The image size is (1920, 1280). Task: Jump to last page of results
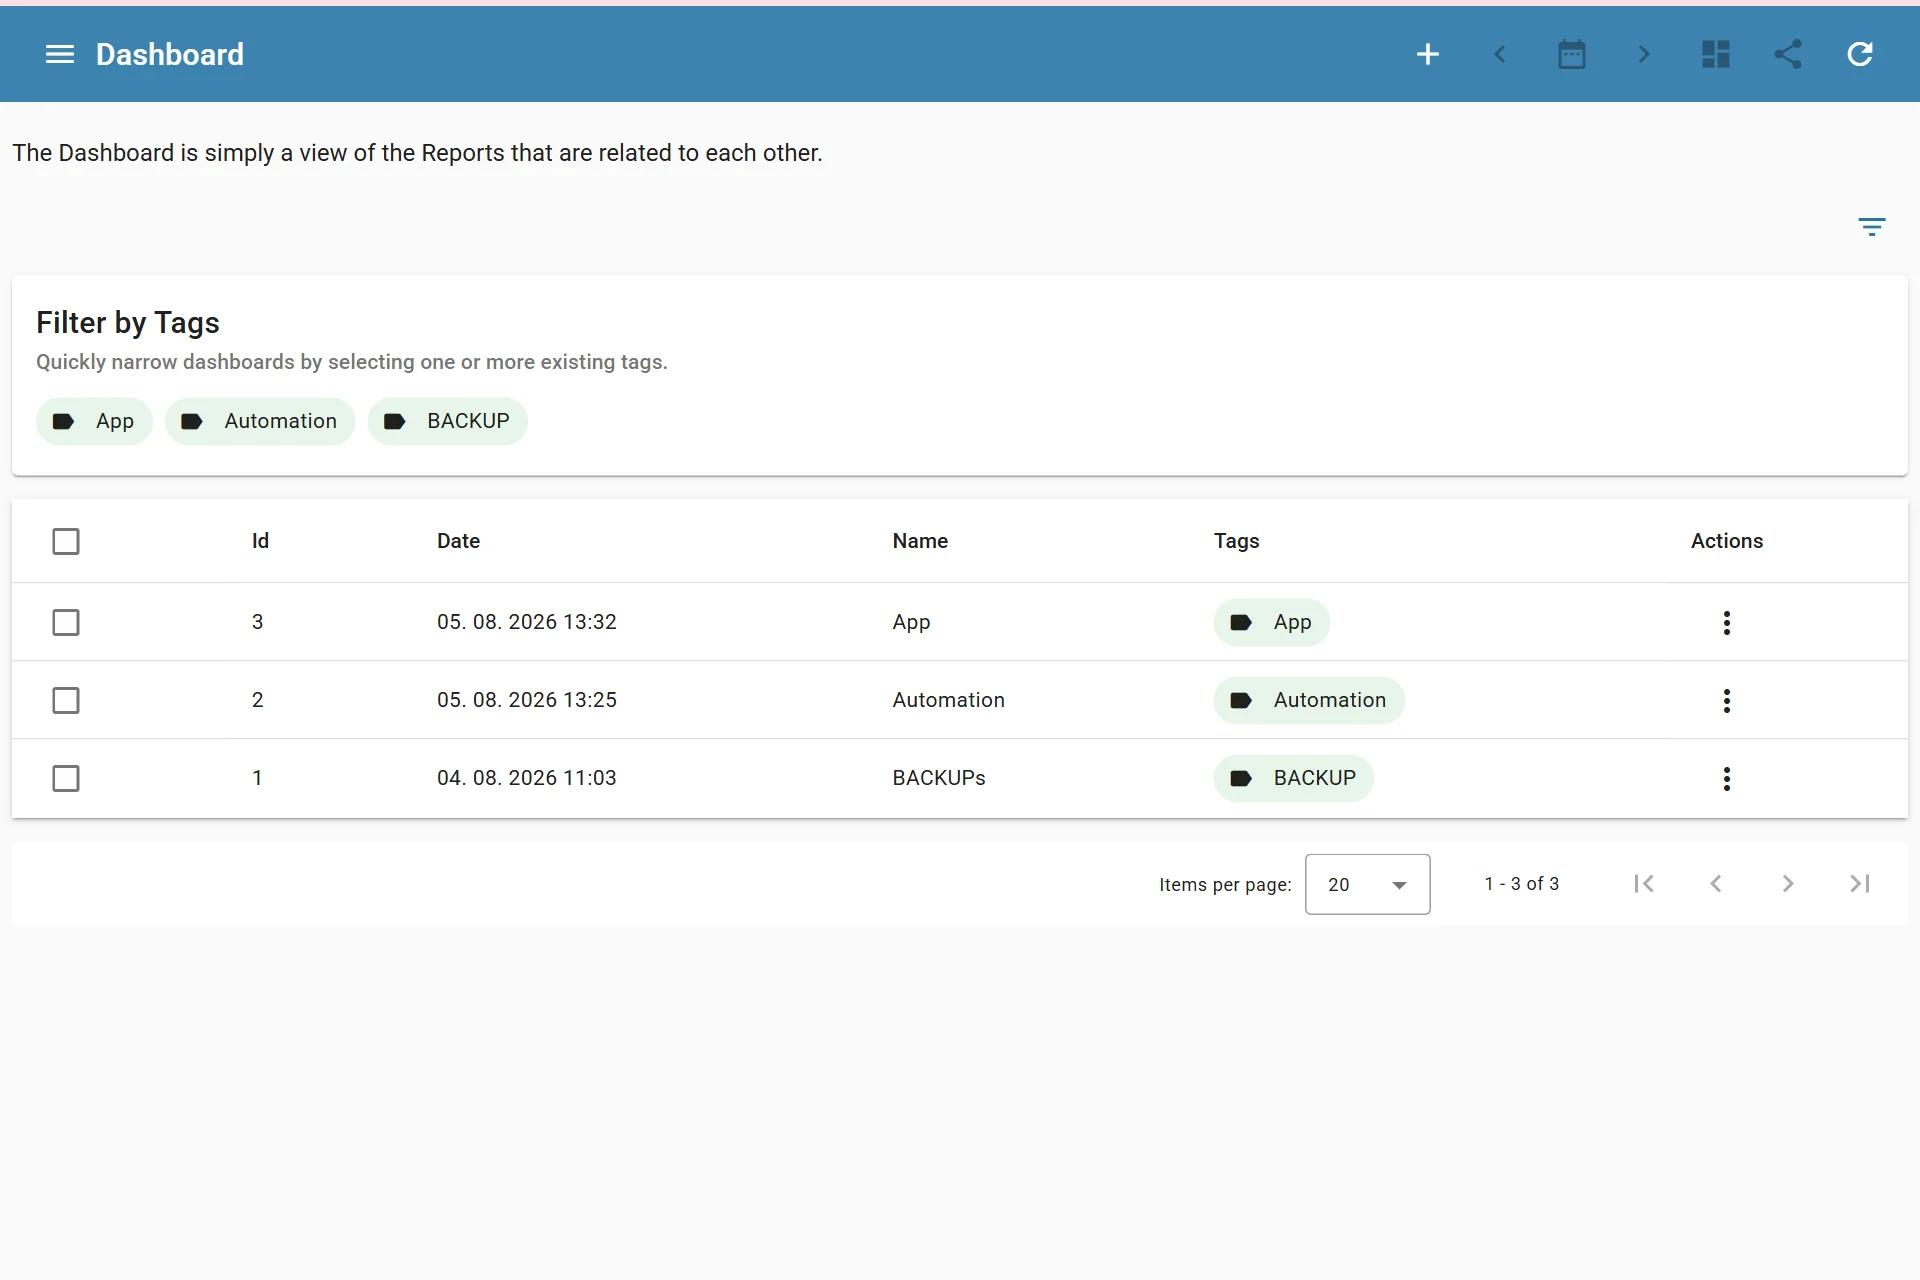(1860, 884)
